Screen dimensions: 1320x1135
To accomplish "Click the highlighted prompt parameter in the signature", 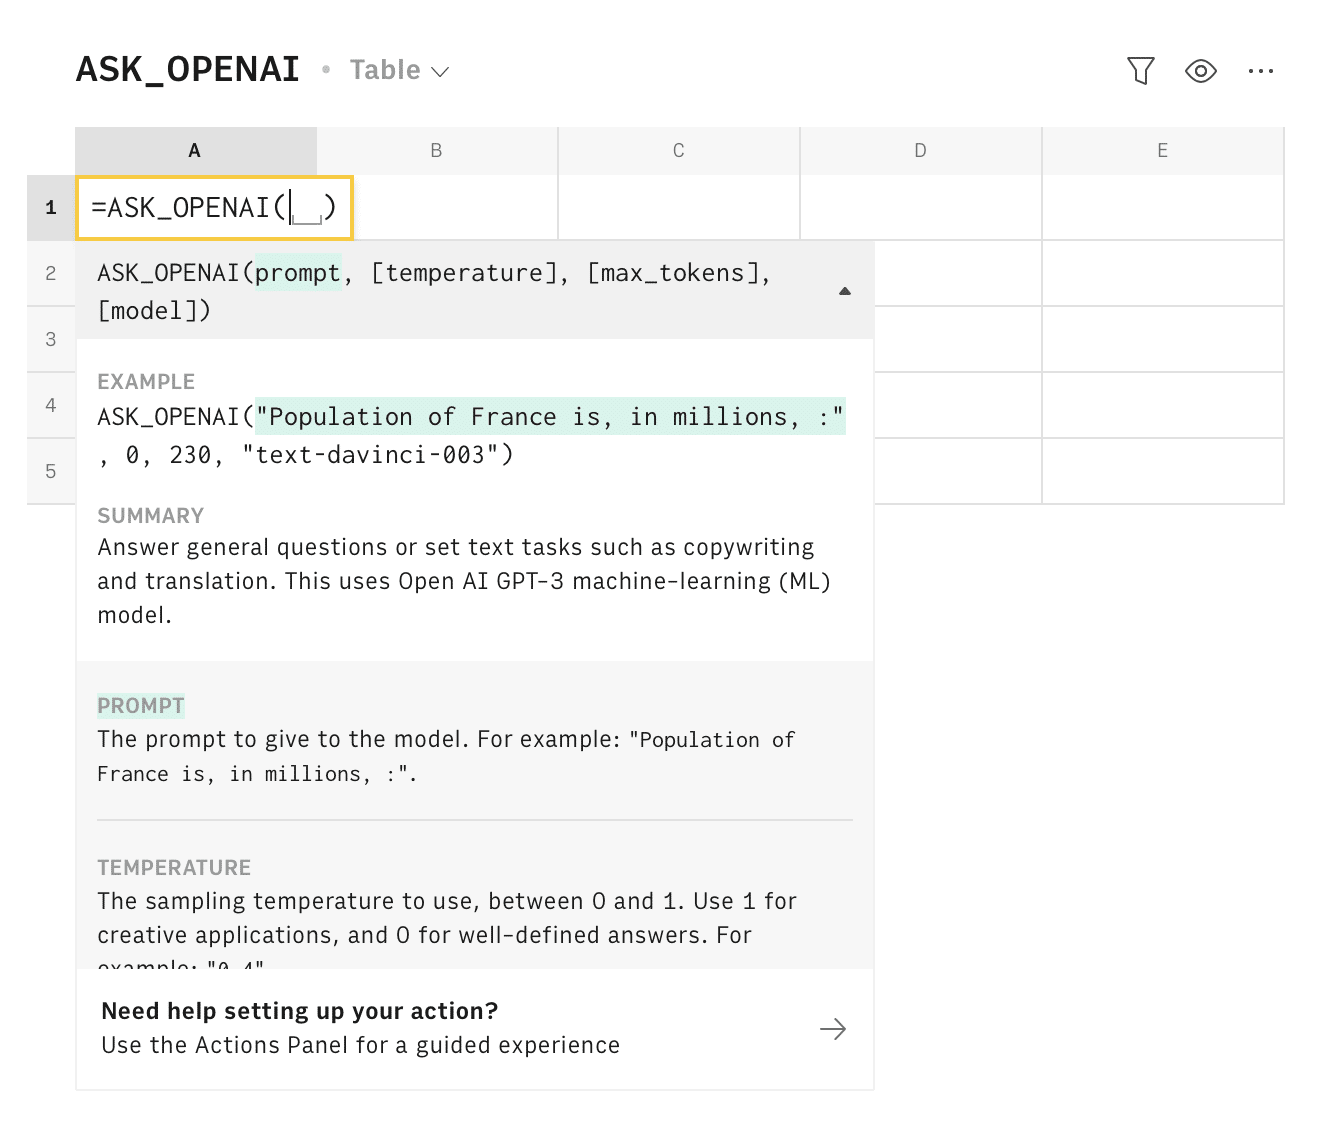I will click(x=298, y=272).
